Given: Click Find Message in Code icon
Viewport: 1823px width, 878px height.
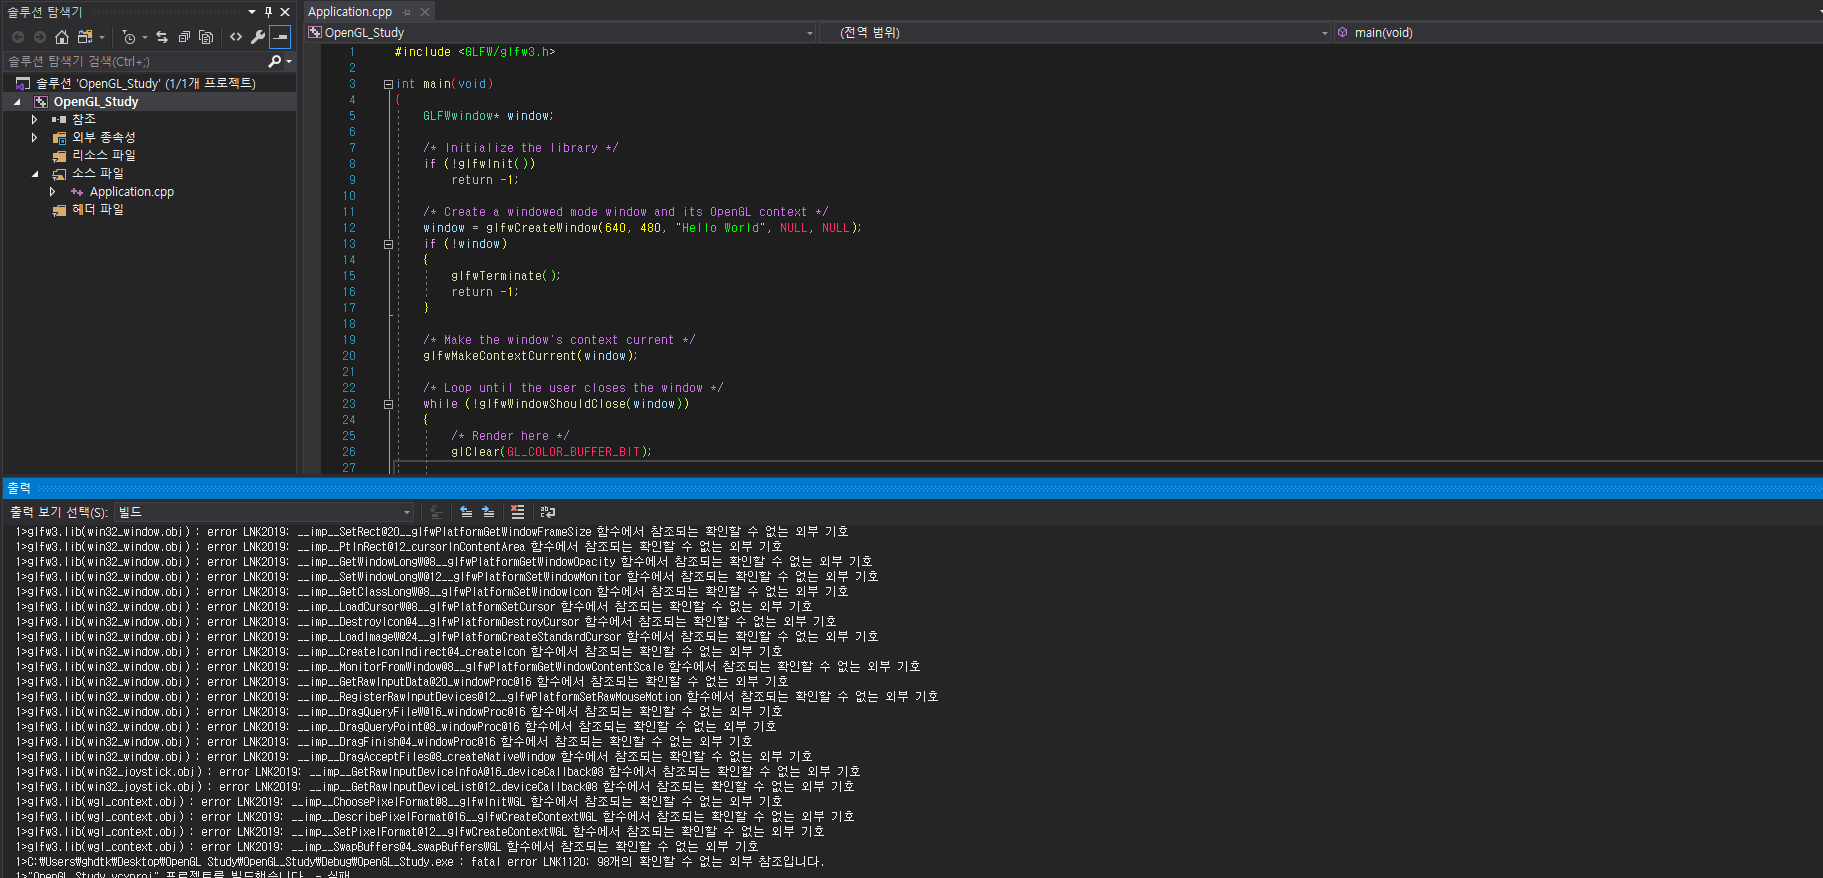Looking at the screenshot, I should (x=436, y=512).
